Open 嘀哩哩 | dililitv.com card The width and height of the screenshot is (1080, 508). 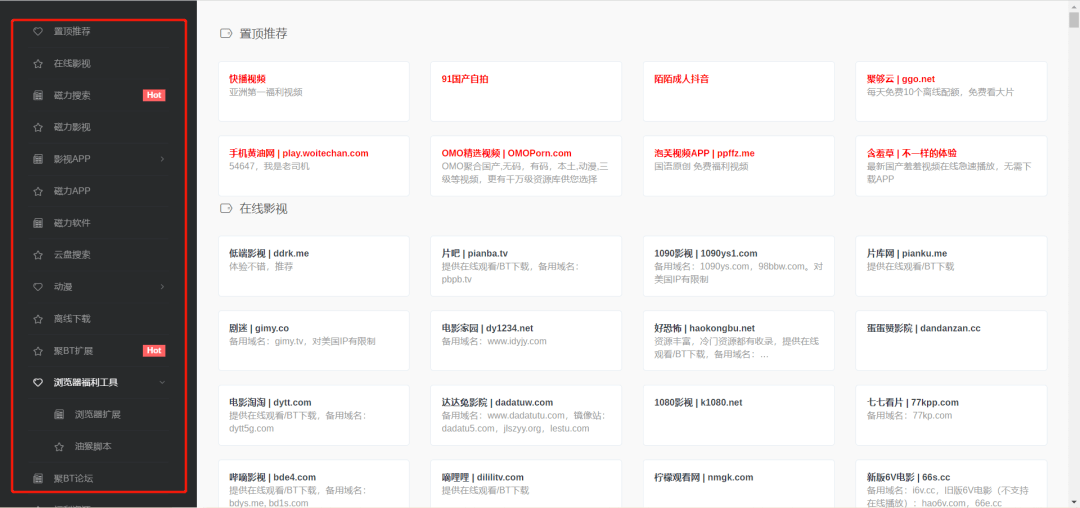click(x=526, y=484)
